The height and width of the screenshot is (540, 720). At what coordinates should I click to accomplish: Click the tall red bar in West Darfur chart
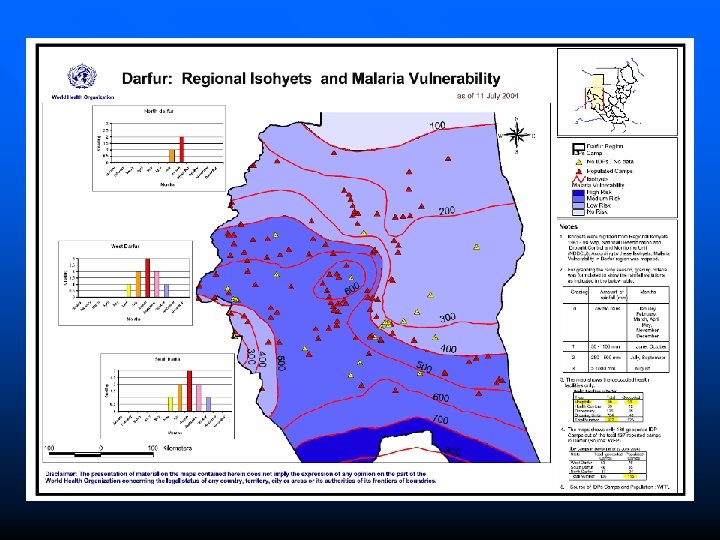[147, 278]
